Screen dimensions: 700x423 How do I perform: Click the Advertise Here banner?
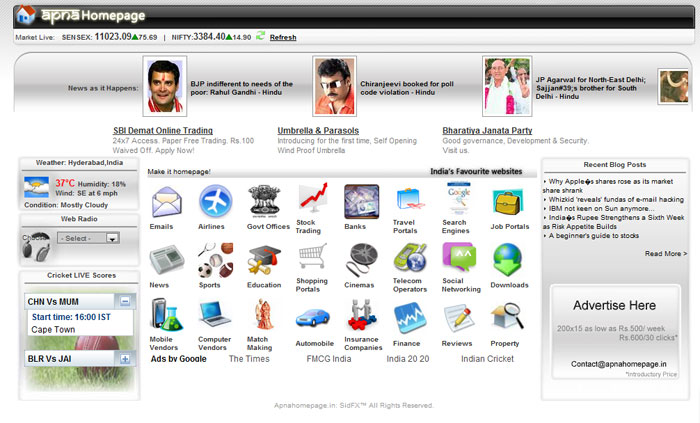[615, 332]
